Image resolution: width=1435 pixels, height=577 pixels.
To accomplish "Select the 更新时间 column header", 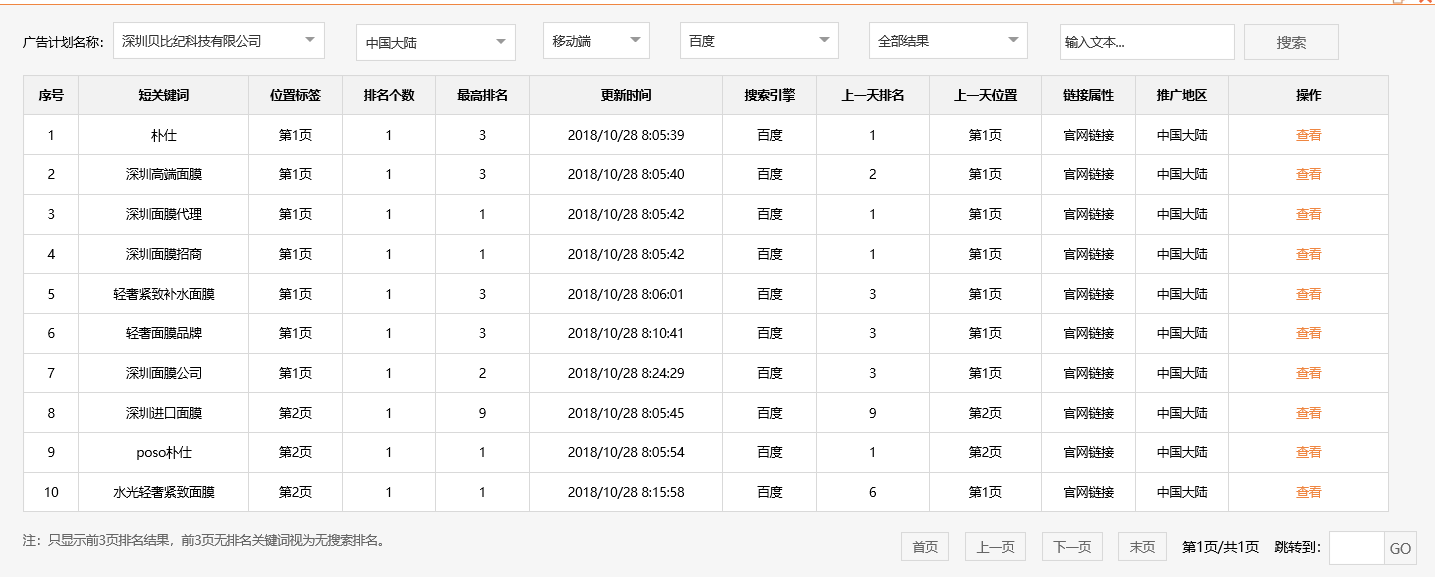I will click(x=625, y=94).
